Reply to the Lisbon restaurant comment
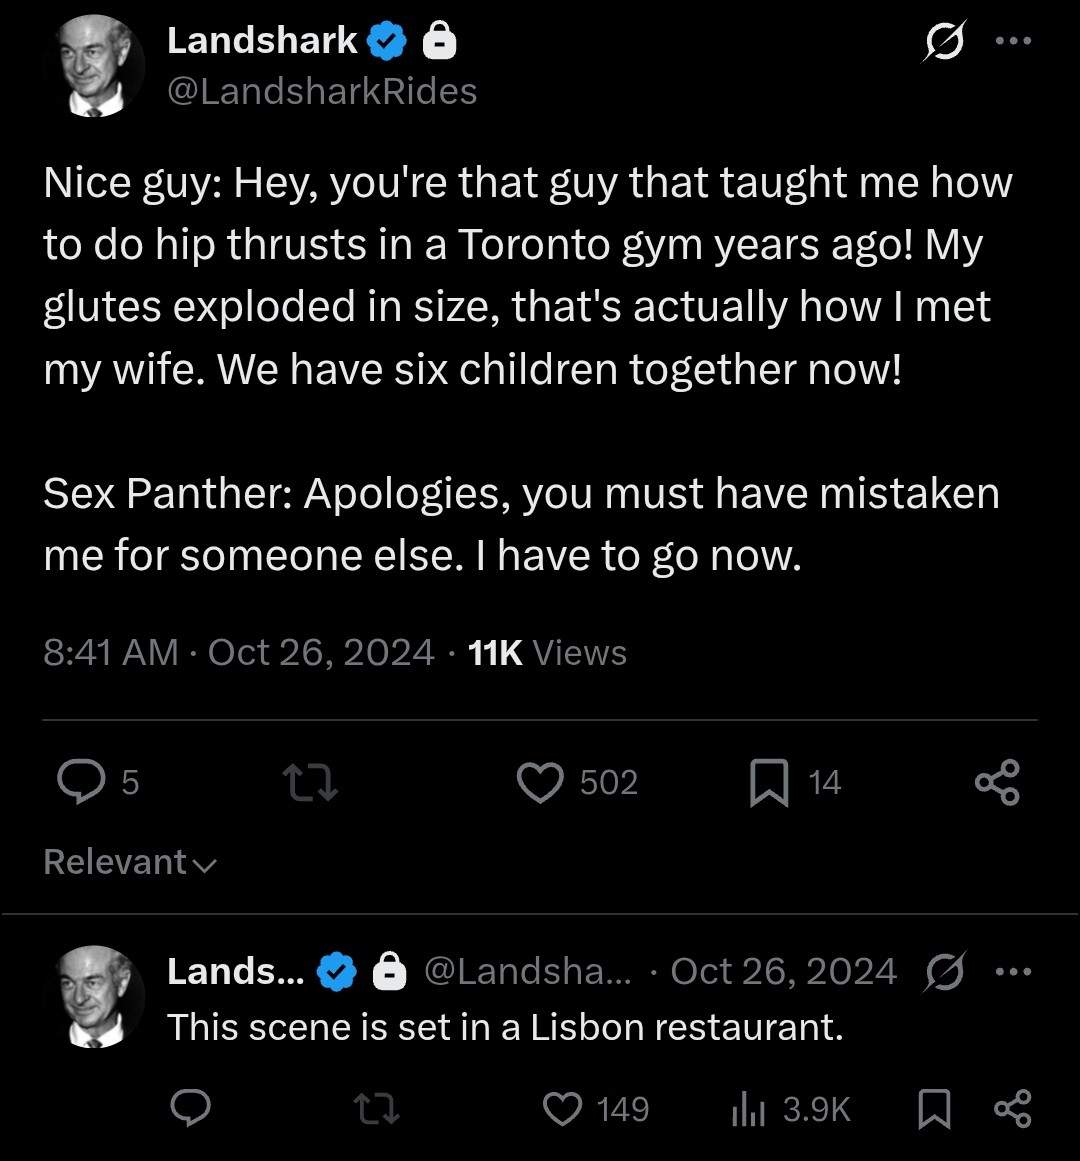1080x1161 pixels. 191,1108
